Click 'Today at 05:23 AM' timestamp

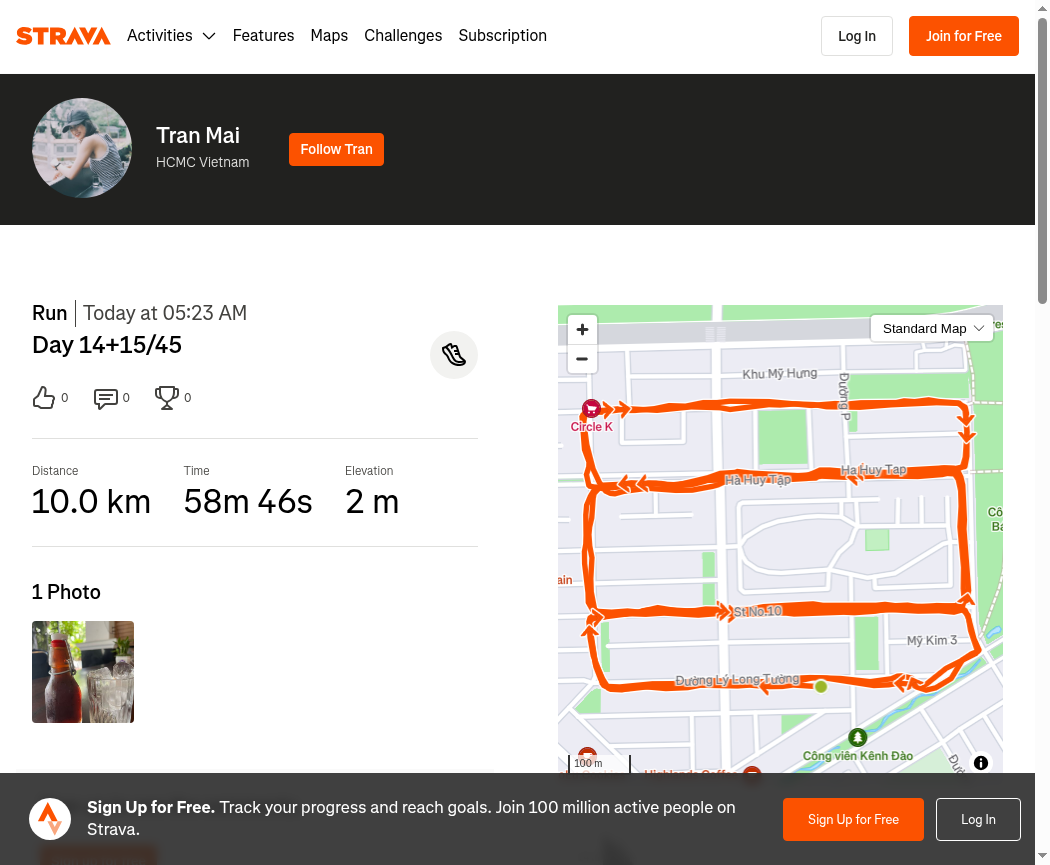tap(165, 313)
